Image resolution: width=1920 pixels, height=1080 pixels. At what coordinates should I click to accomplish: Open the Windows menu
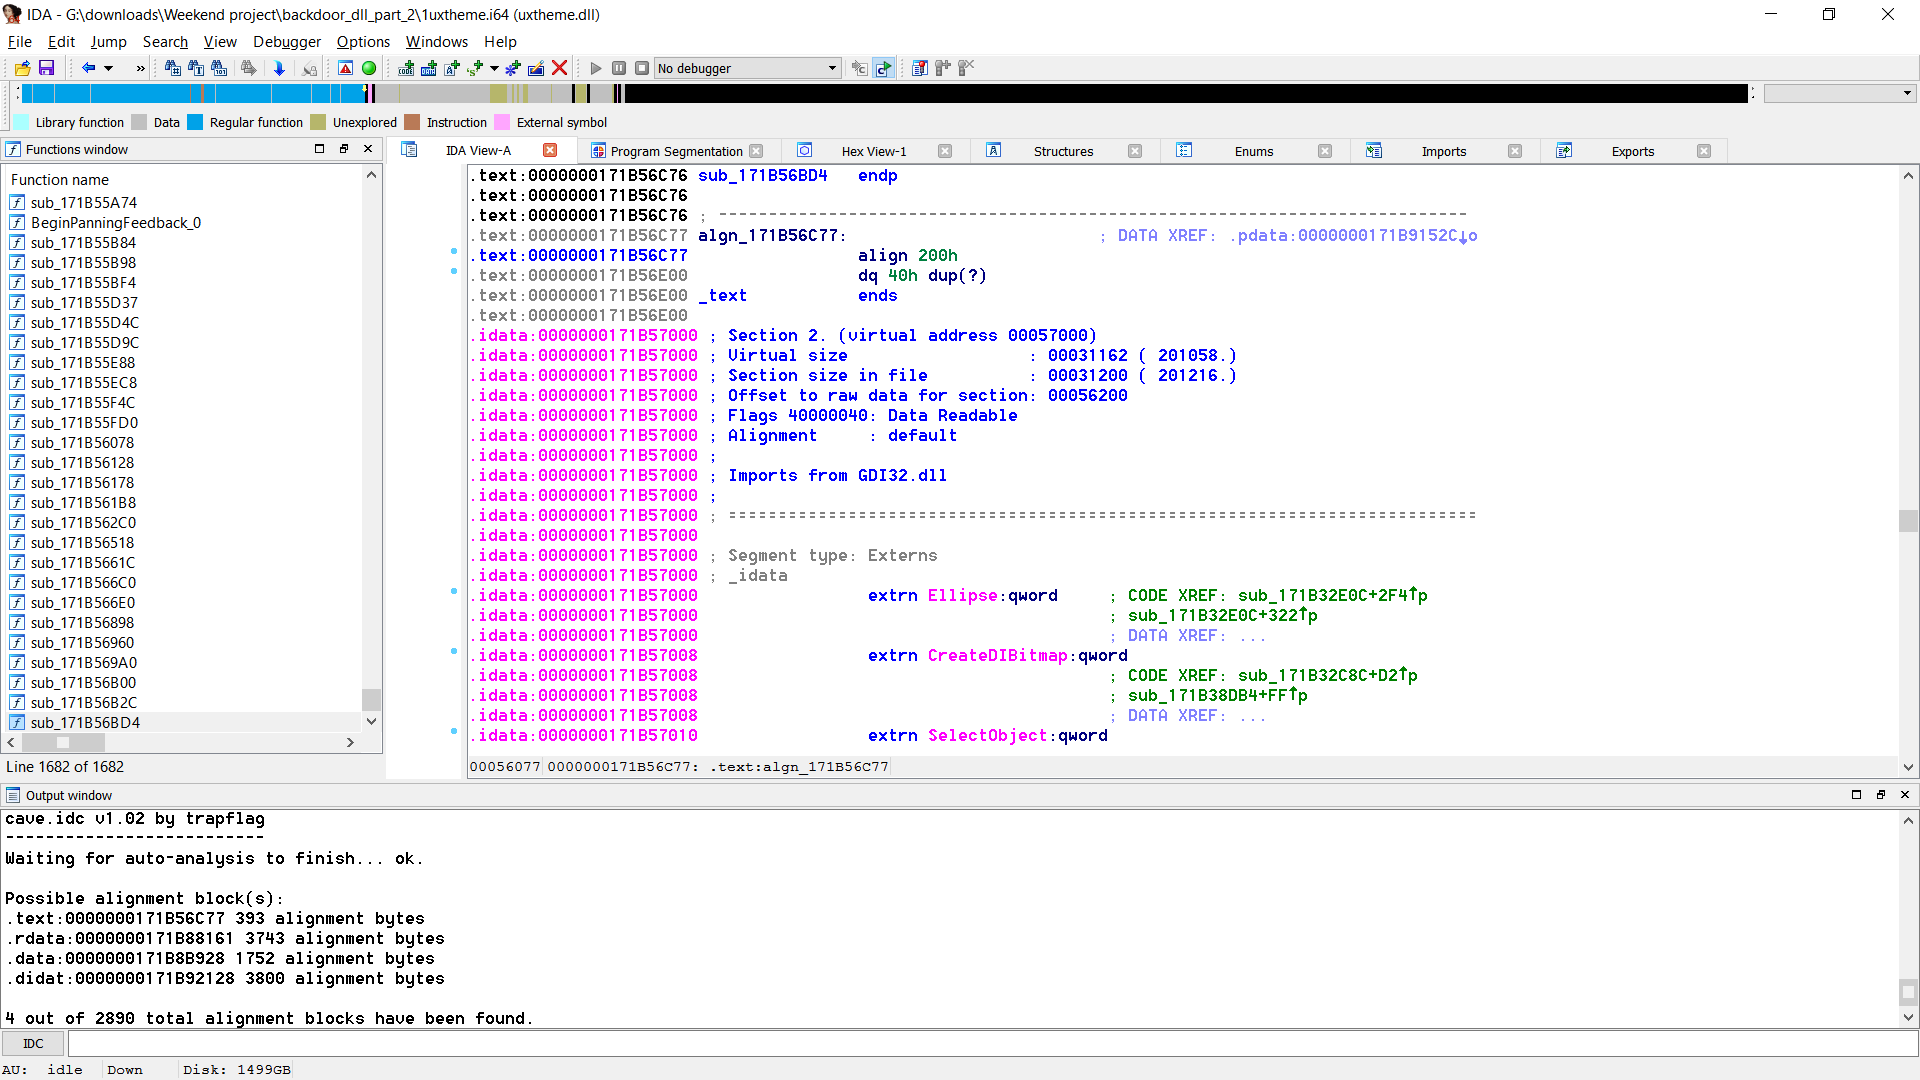tap(437, 42)
